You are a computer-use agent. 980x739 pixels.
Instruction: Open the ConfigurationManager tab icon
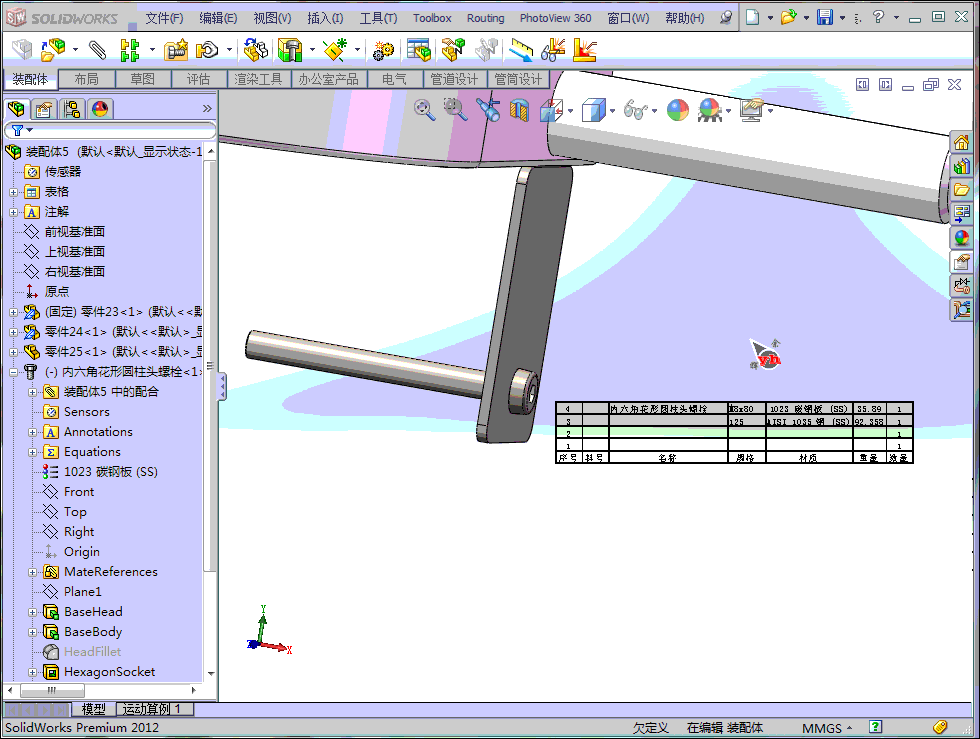pyautogui.click(x=72, y=109)
